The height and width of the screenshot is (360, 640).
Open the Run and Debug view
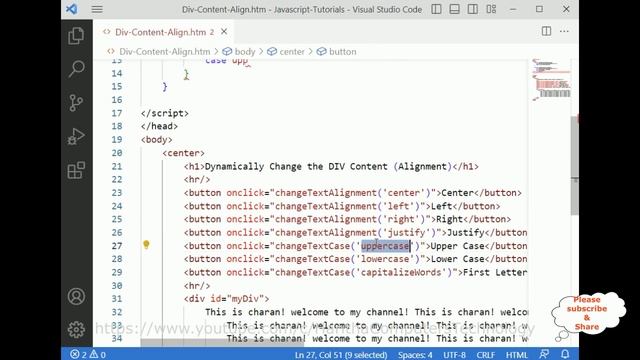[76, 136]
